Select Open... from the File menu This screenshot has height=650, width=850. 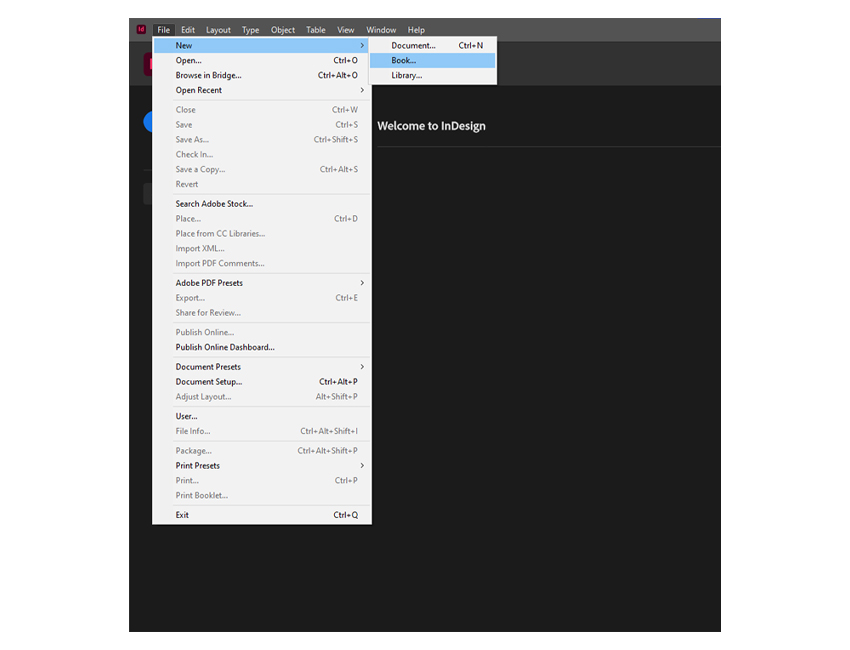[x=262, y=60]
